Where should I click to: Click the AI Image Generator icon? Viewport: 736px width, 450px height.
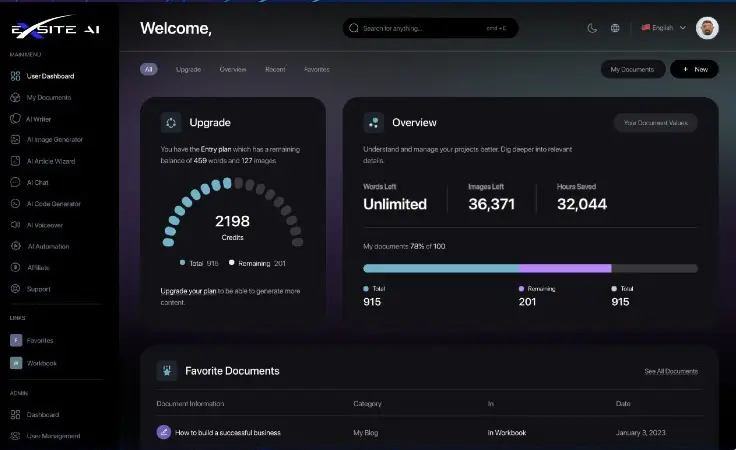click(15, 140)
